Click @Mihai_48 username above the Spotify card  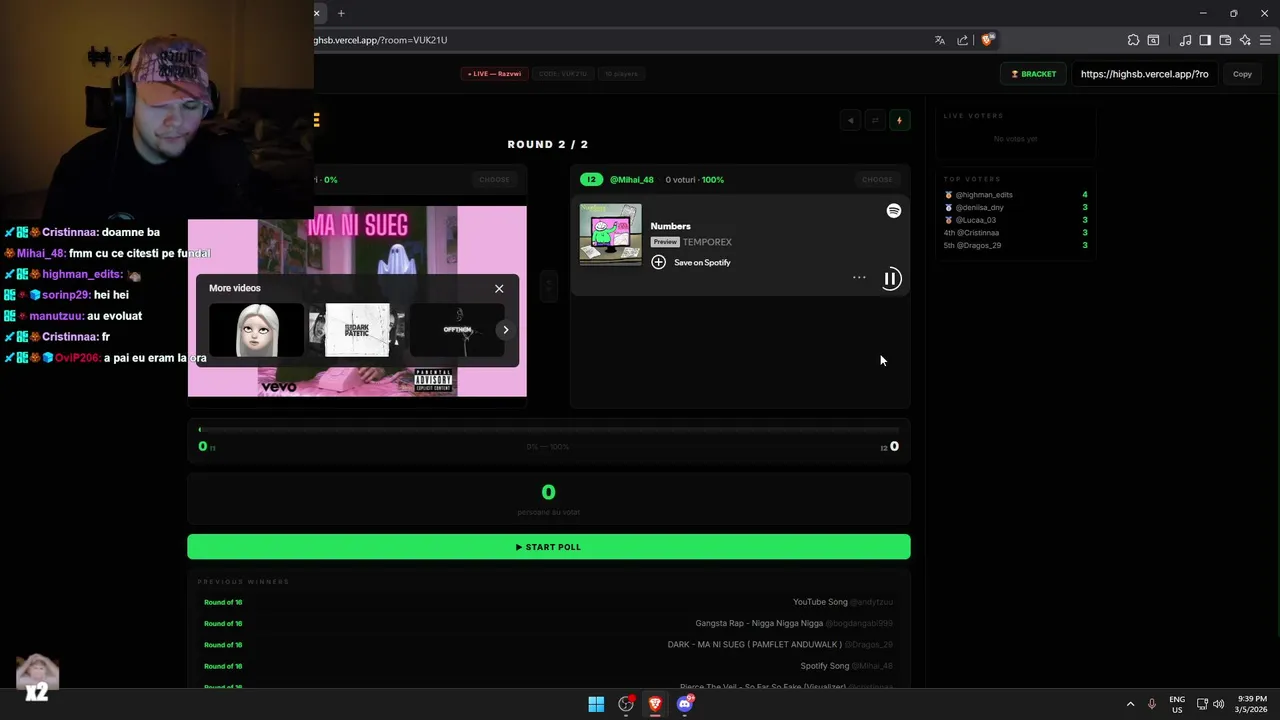tap(631, 180)
